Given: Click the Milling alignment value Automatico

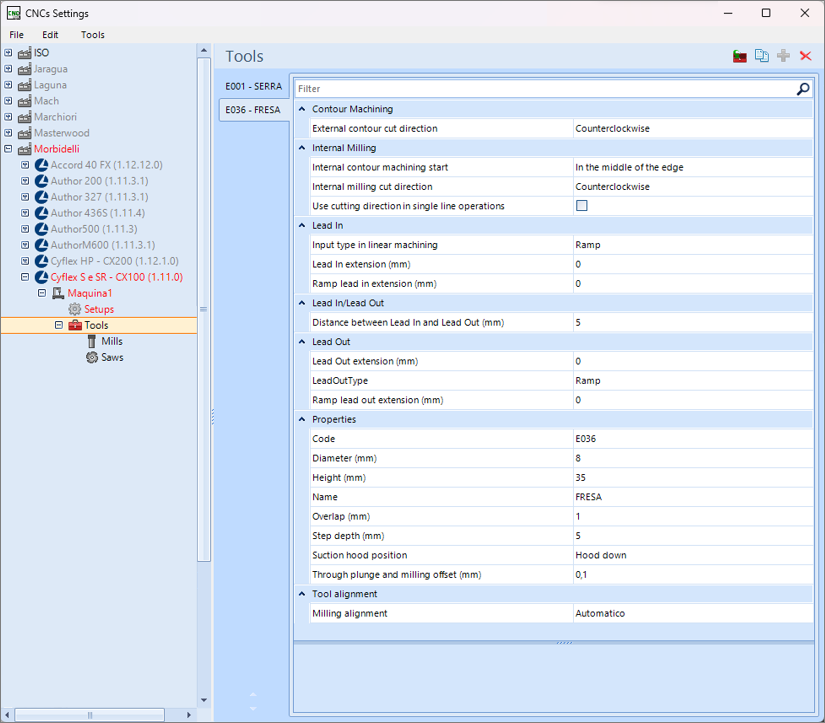Looking at the screenshot, I should tap(600, 614).
